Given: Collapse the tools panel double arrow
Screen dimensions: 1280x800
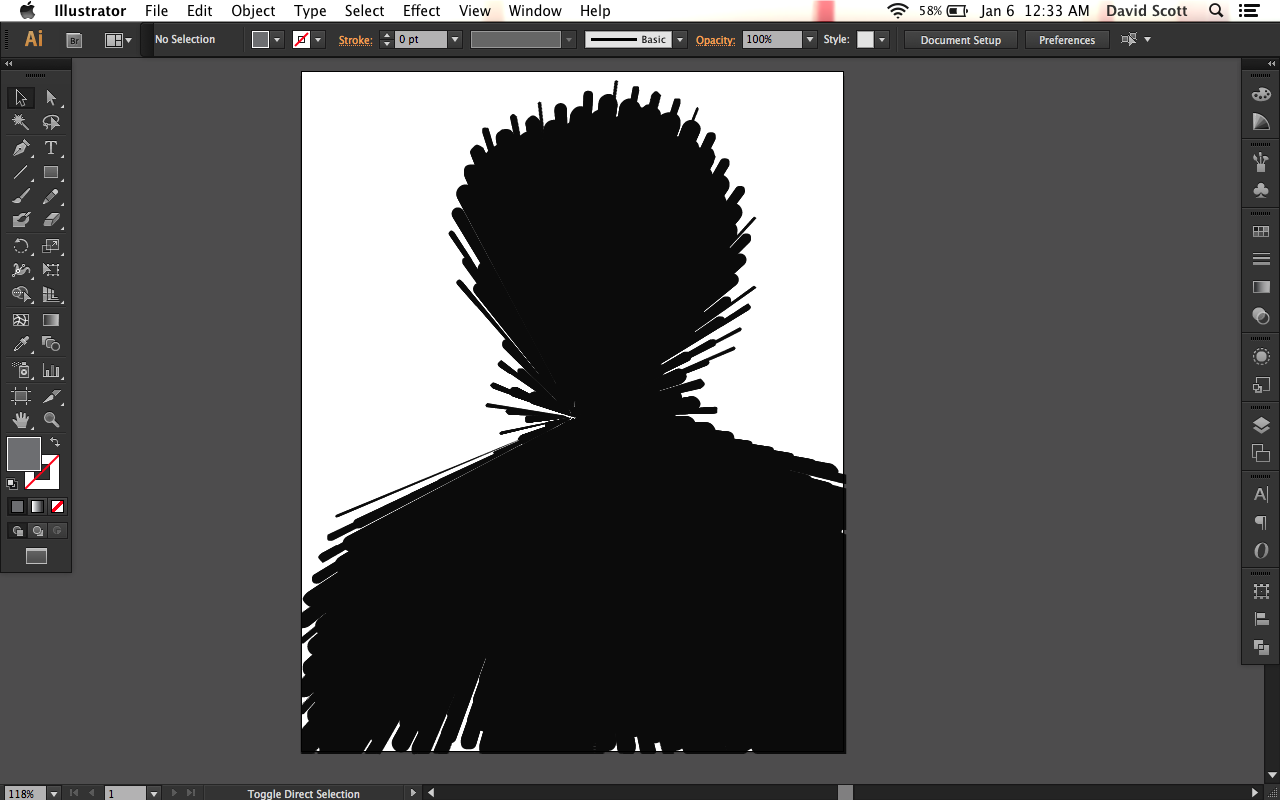Looking at the screenshot, I should (9, 63).
